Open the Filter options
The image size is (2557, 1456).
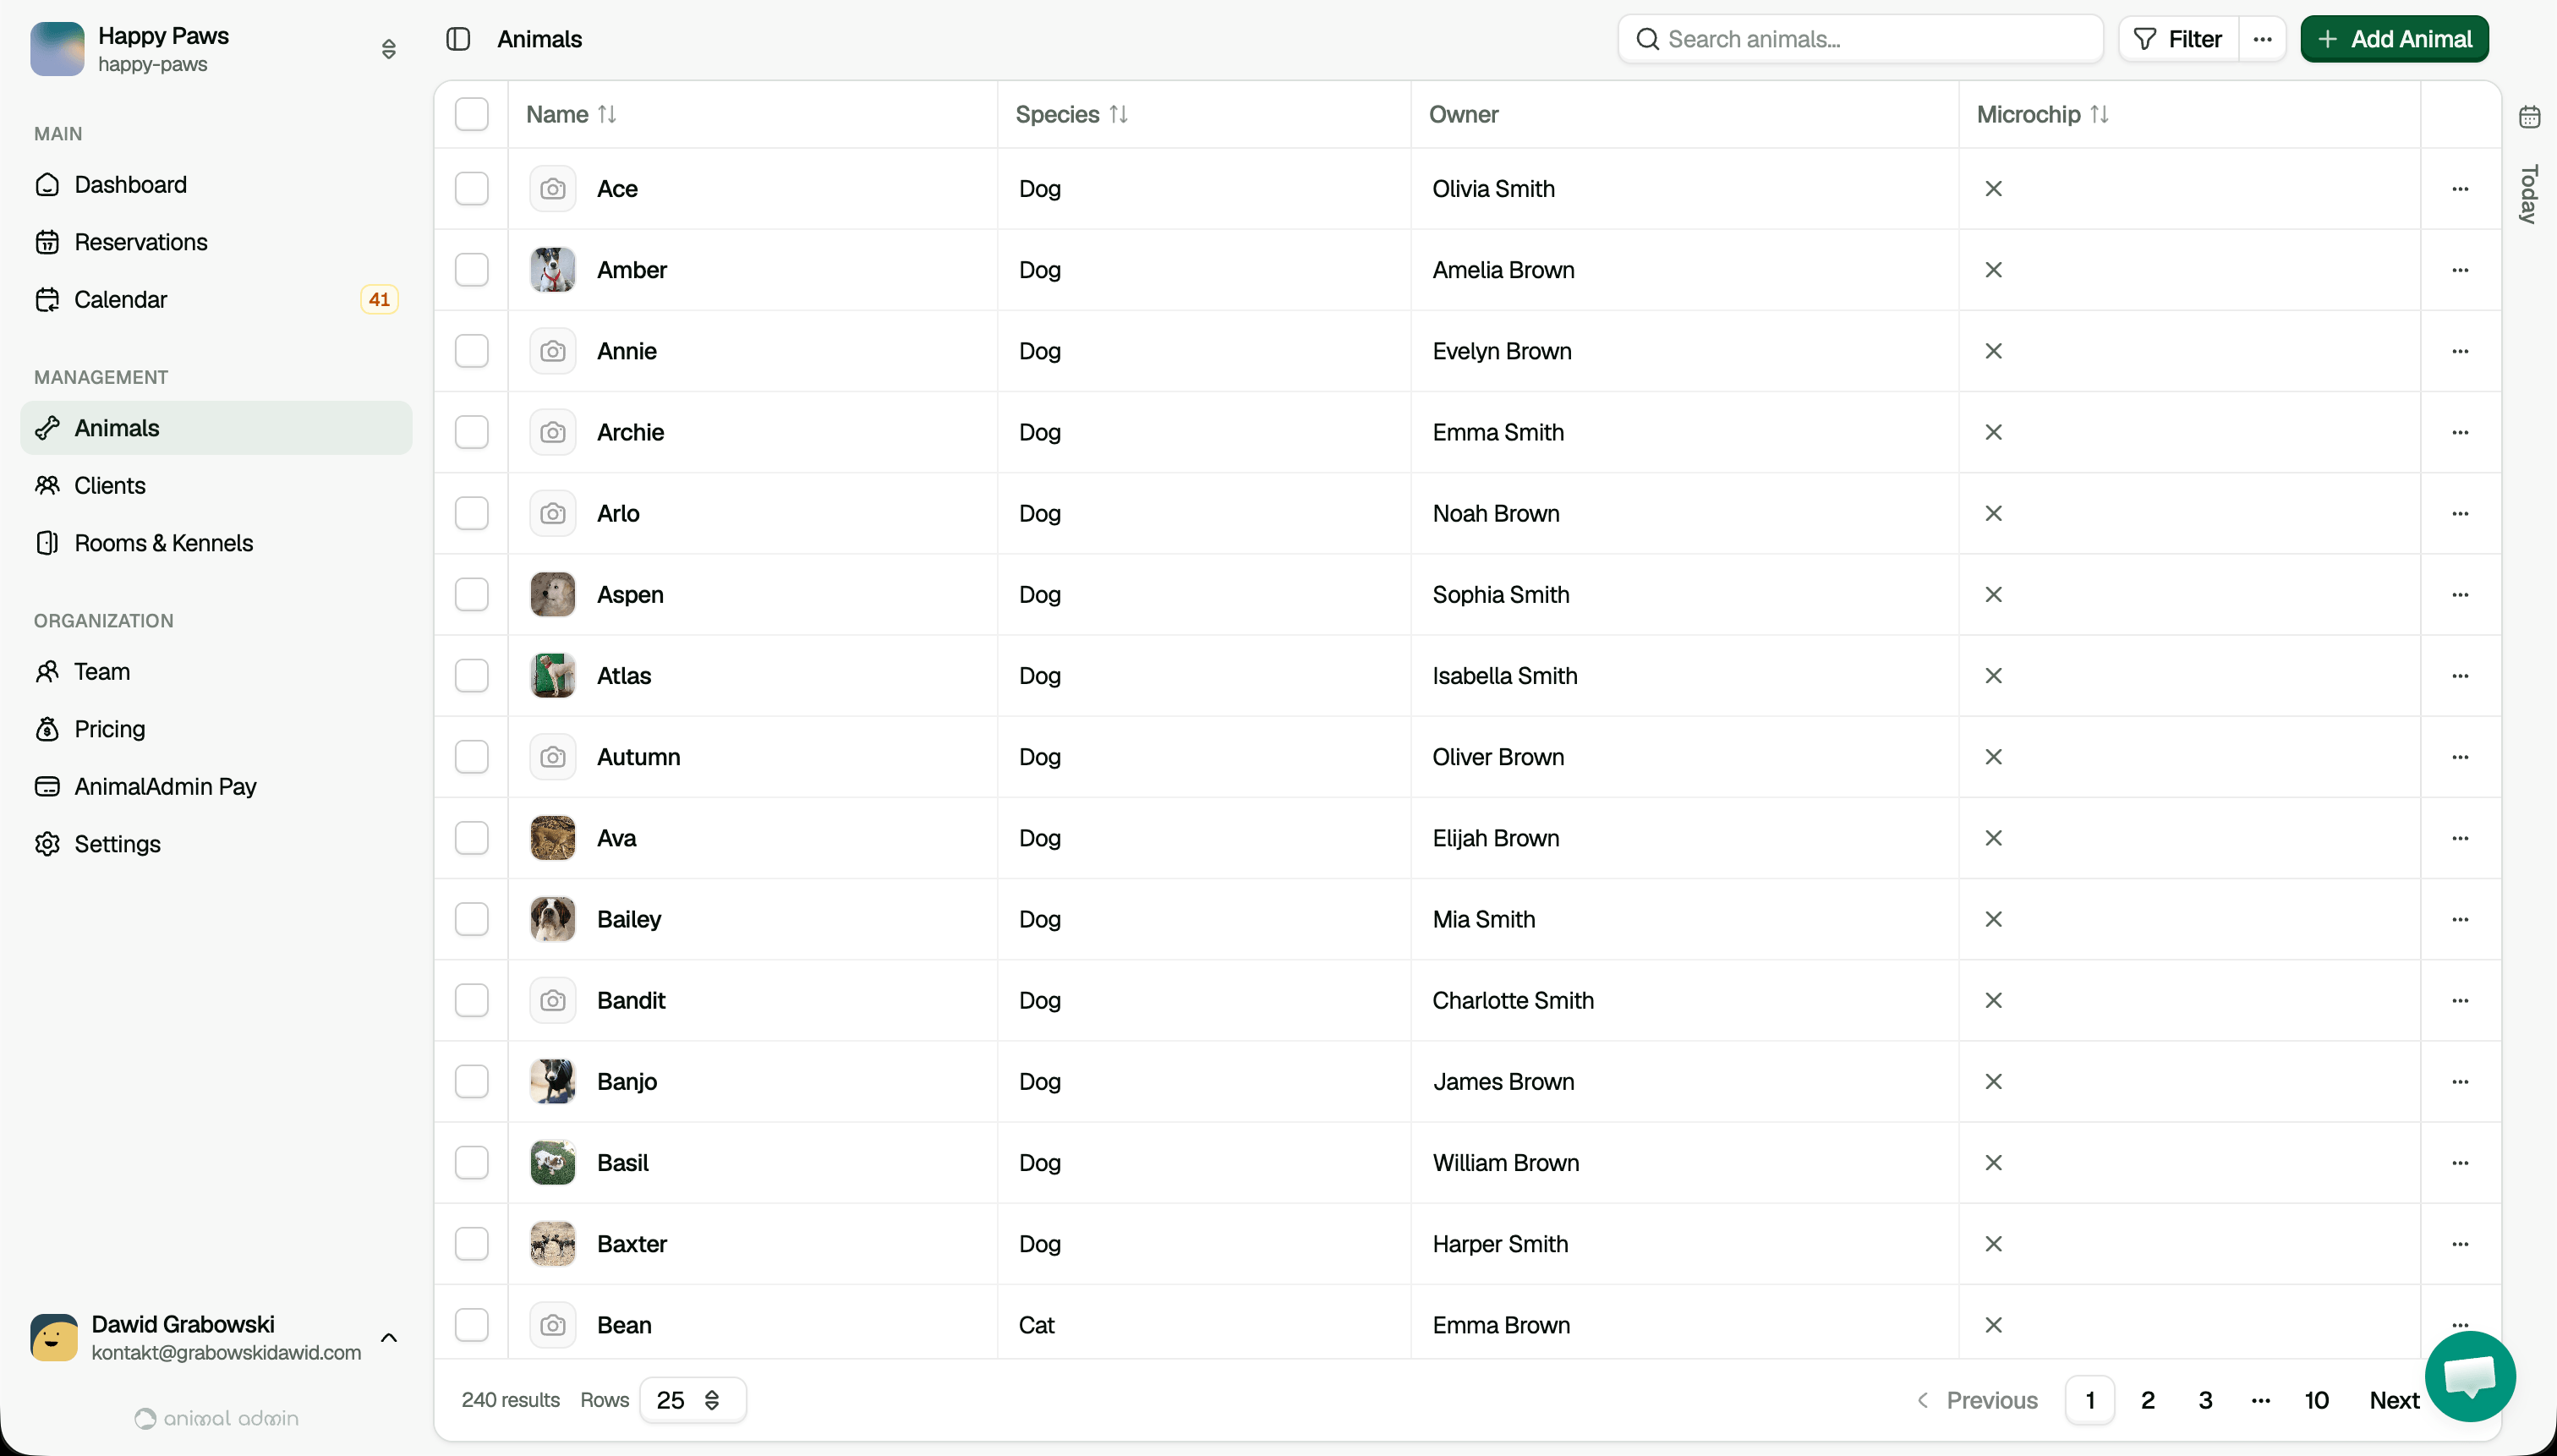pyautogui.click(x=2178, y=39)
